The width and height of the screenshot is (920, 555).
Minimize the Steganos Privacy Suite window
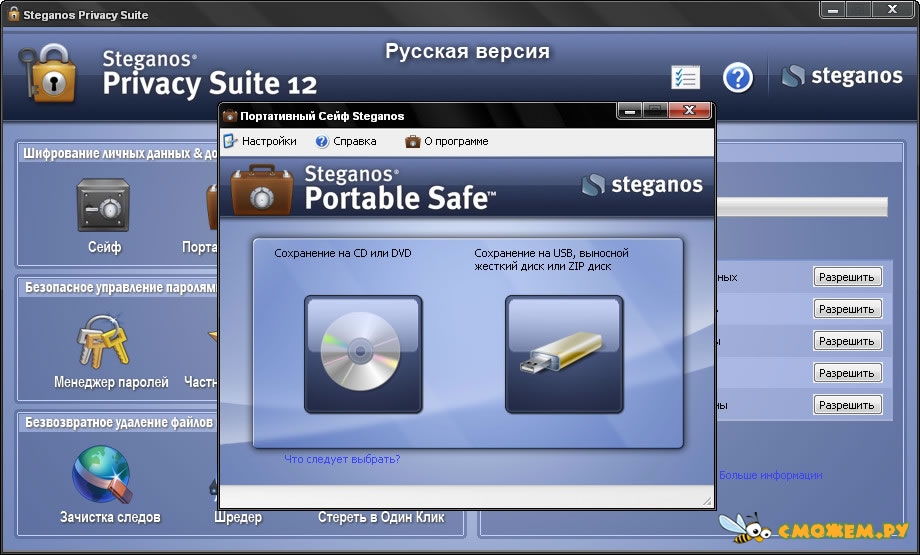coord(833,9)
